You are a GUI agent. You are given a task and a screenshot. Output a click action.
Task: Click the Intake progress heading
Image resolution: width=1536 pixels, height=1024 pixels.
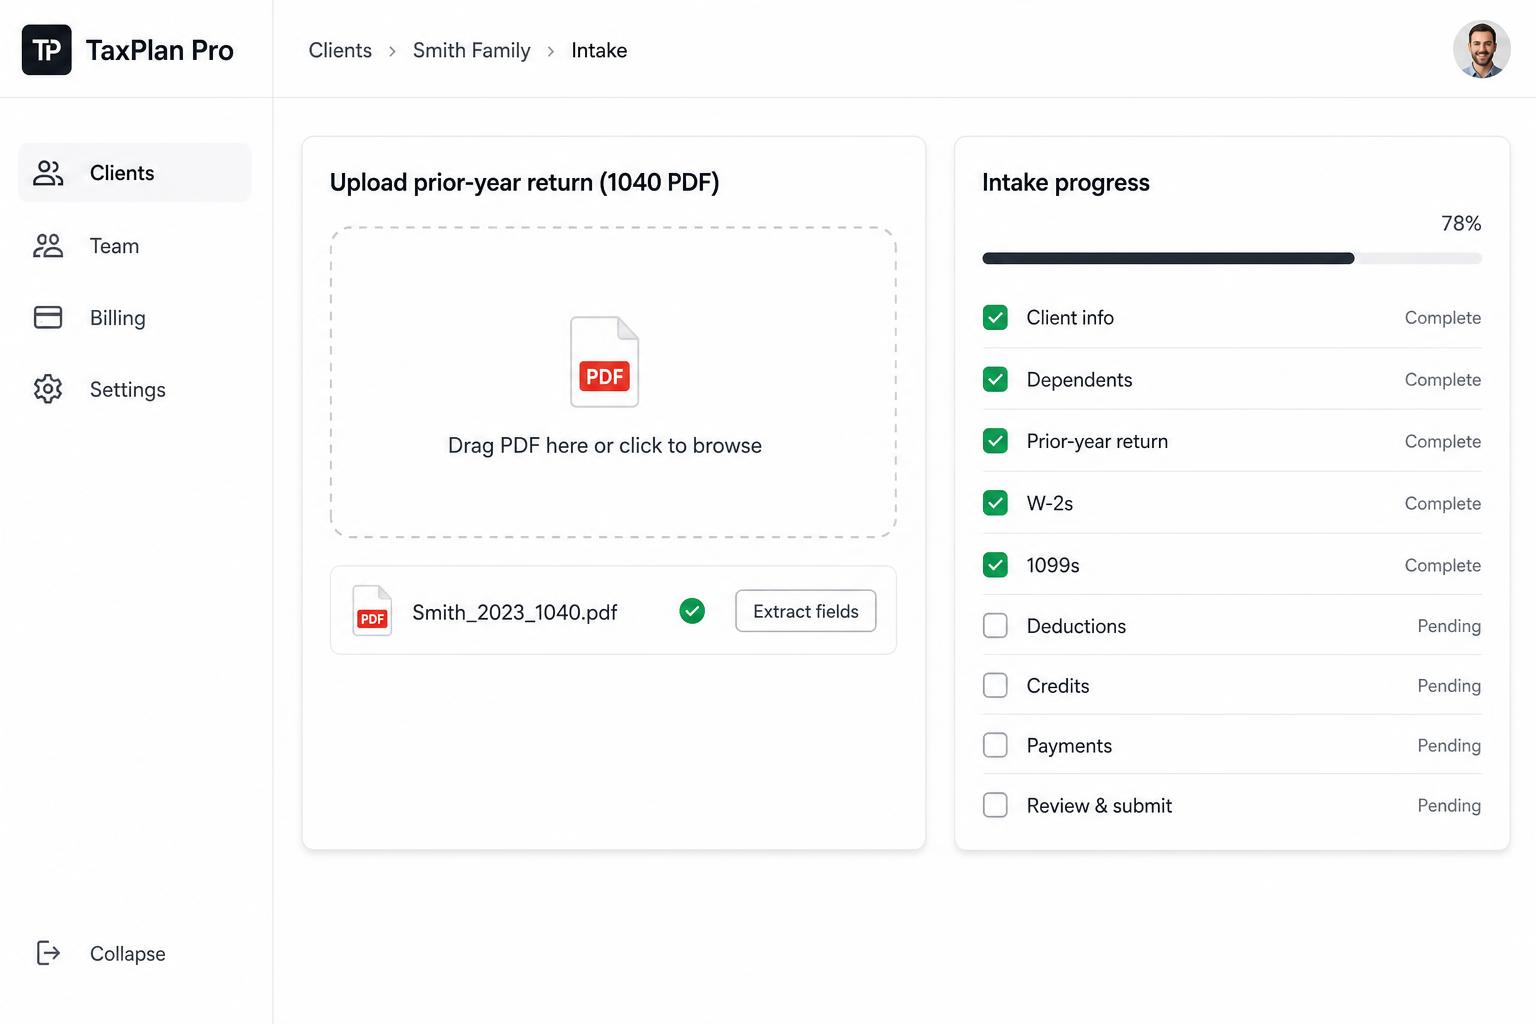pos(1066,183)
